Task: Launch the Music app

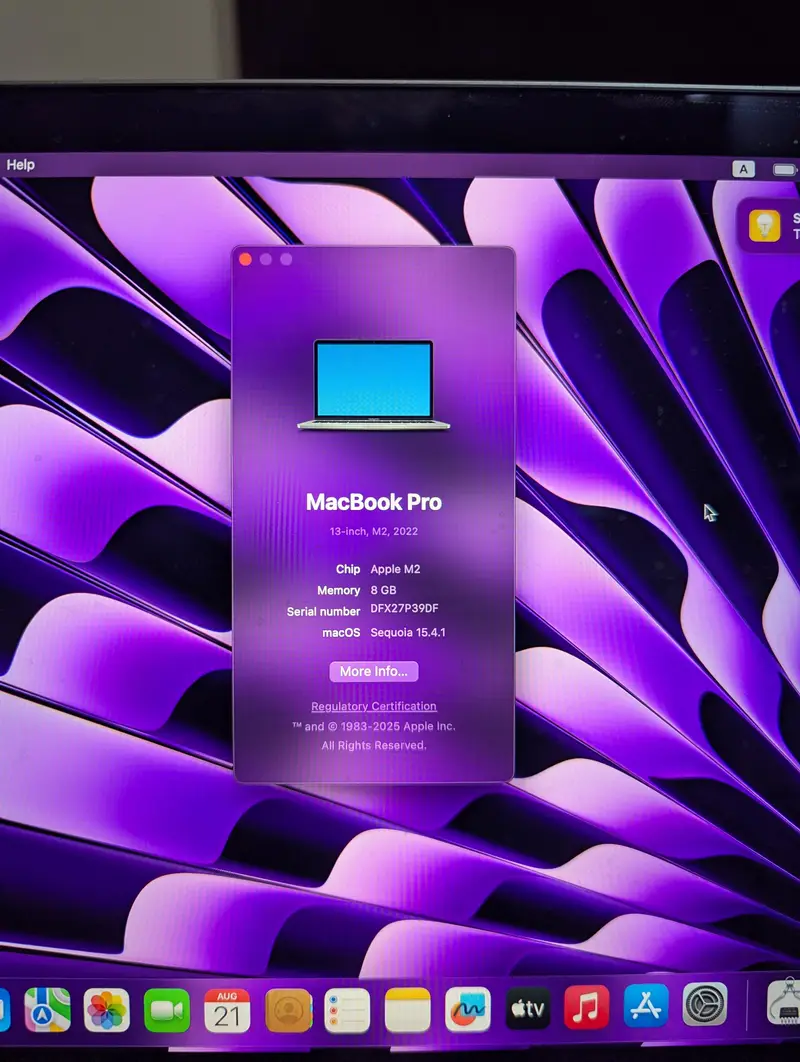Action: tap(586, 1008)
